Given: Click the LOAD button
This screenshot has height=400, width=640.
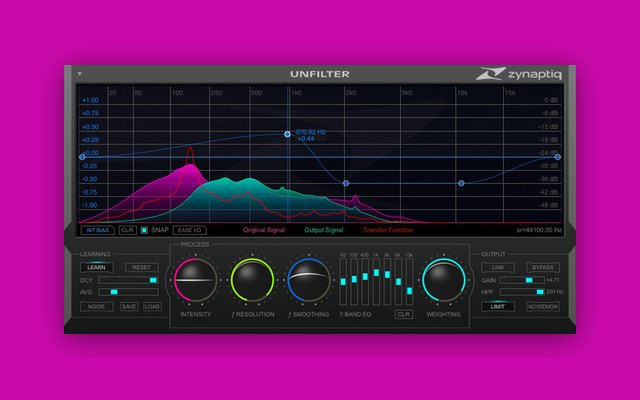Looking at the screenshot, I should (152, 307).
